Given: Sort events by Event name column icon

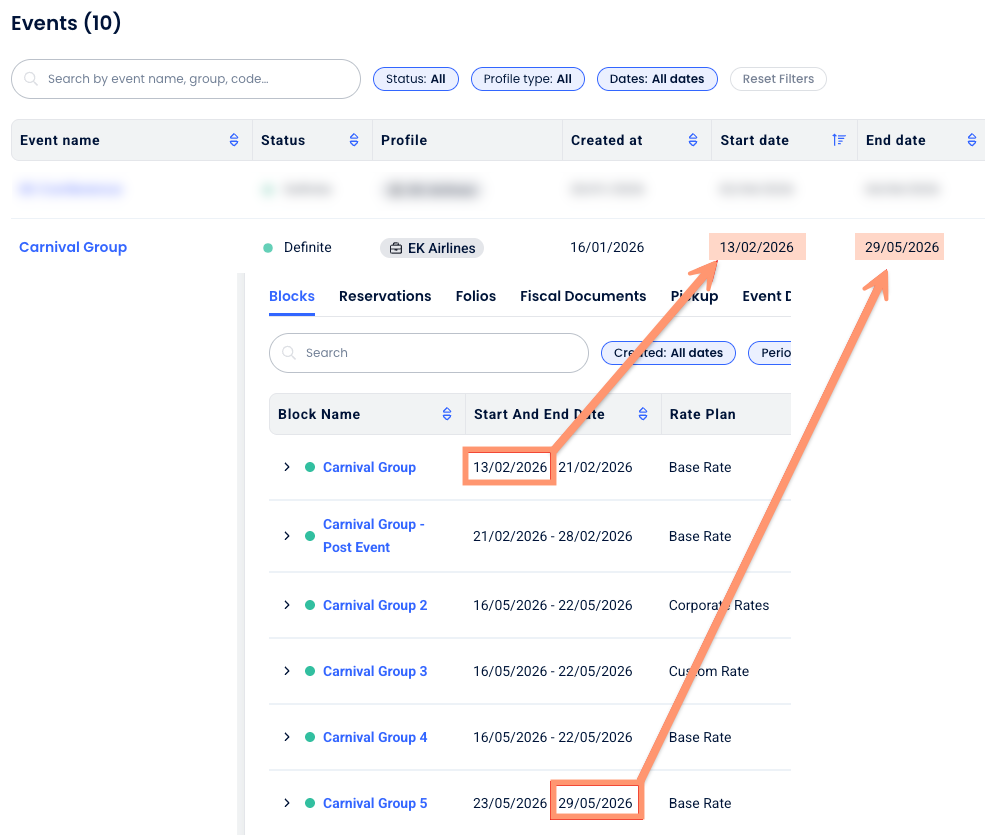Looking at the screenshot, I should click(234, 141).
